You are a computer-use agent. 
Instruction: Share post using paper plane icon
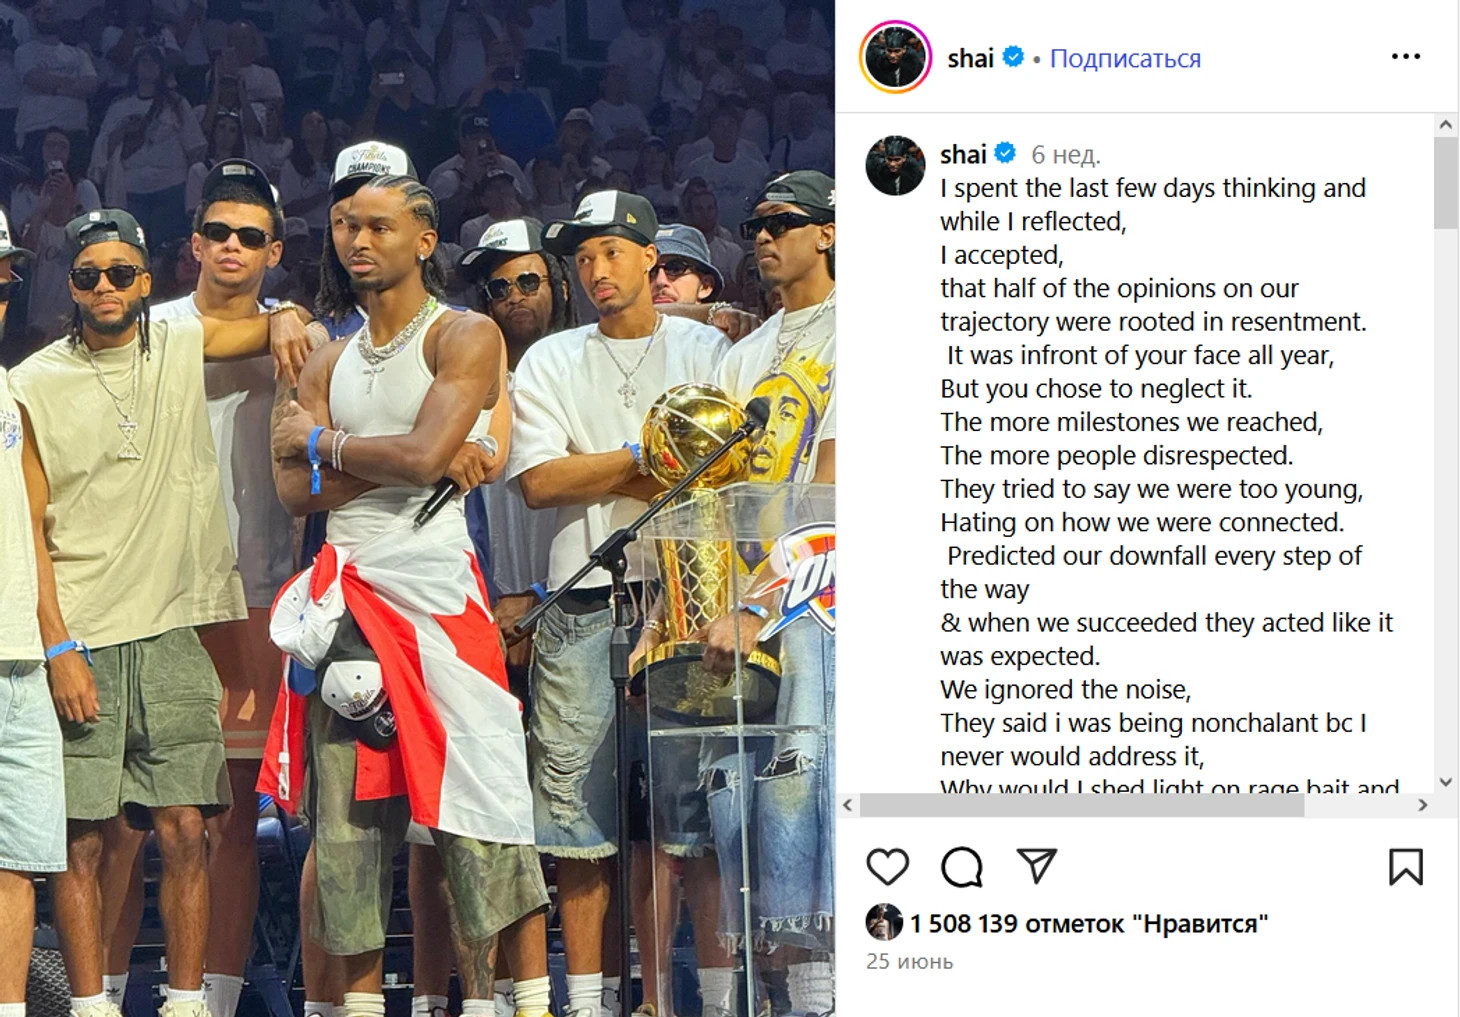point(1036,866)
